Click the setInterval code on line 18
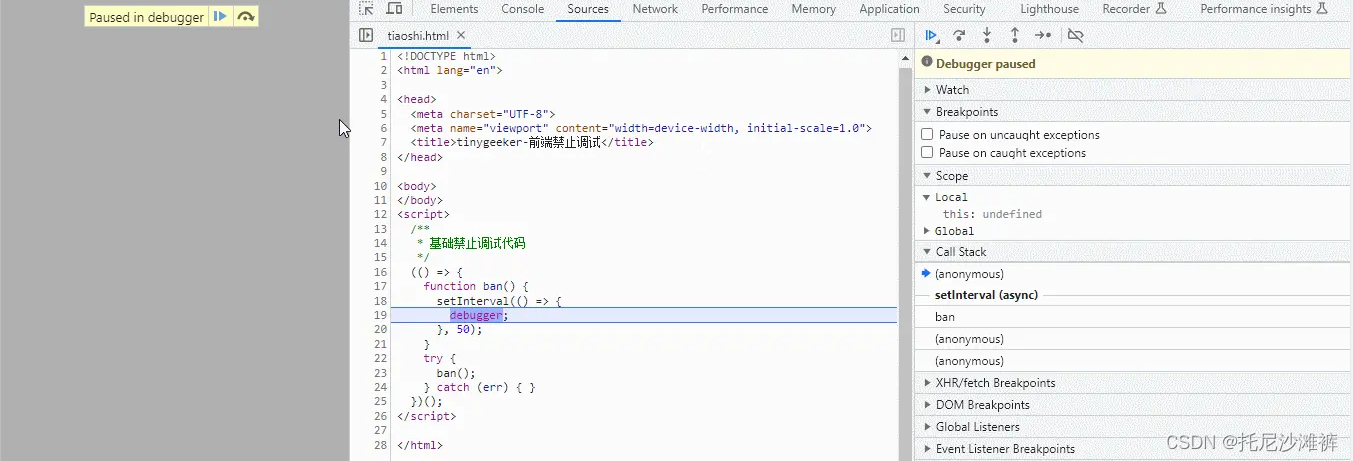Viewport: 1353px width, 461px height. click(x=499, y=301)
